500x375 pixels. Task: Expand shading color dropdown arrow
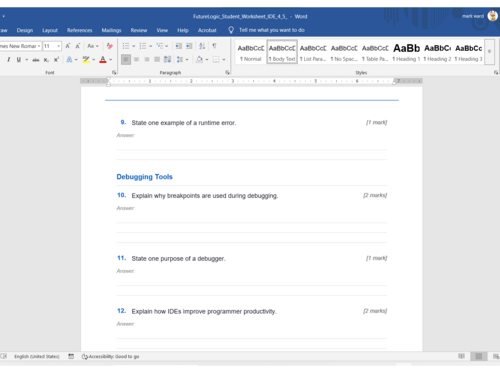tap(207, 60)
